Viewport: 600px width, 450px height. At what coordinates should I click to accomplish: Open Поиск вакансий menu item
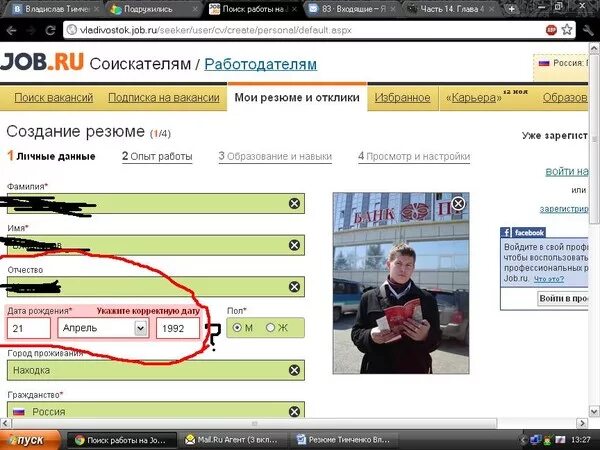point(54,98)
